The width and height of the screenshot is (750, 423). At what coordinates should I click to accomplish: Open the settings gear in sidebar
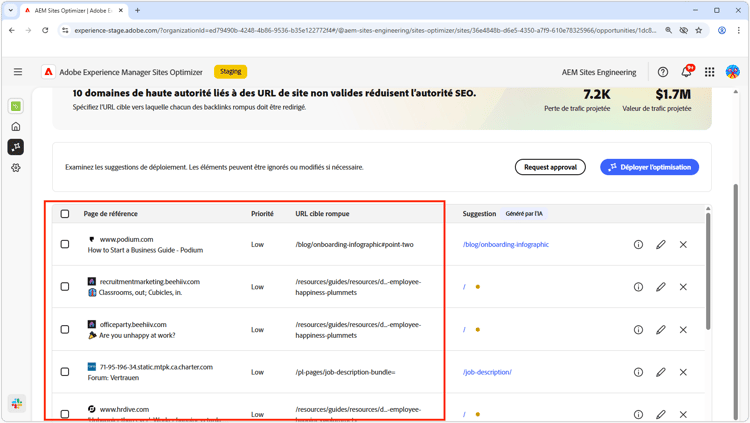[16, 168]
